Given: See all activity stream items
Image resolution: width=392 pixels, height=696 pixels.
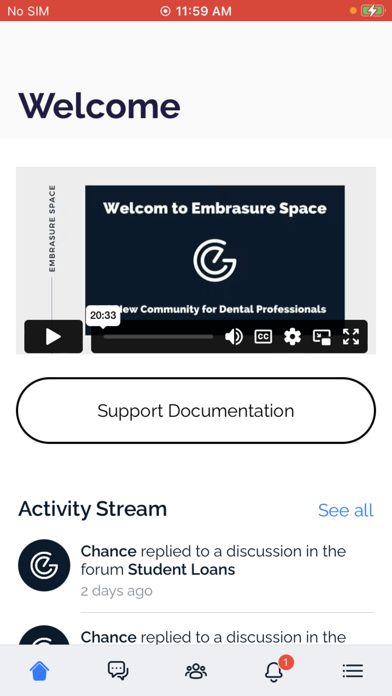Looking at the screenshot, I should 346,510.
